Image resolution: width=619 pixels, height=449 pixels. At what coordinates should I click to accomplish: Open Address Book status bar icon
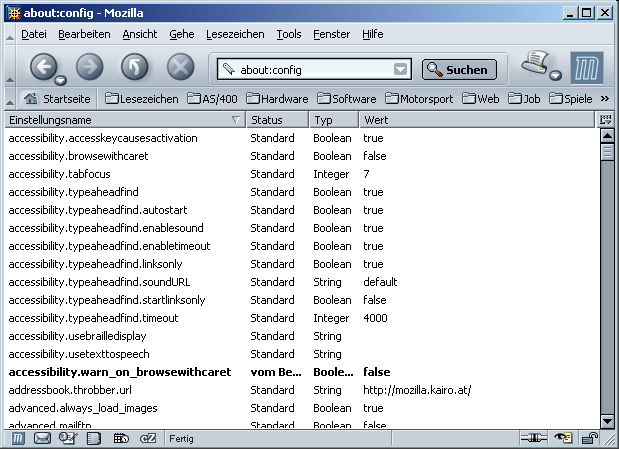click(x=94, y=438)
